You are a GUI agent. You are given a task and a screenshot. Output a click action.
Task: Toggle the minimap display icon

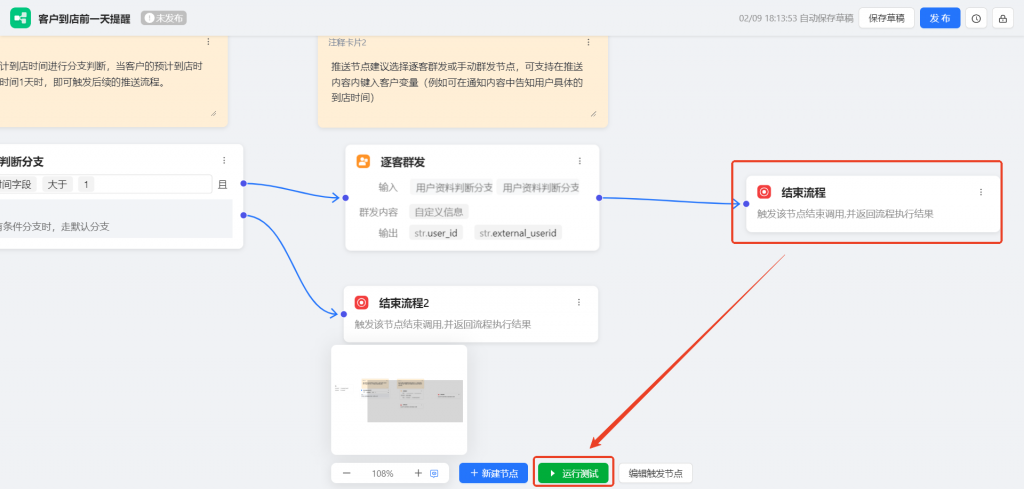[x=434, y=473]
